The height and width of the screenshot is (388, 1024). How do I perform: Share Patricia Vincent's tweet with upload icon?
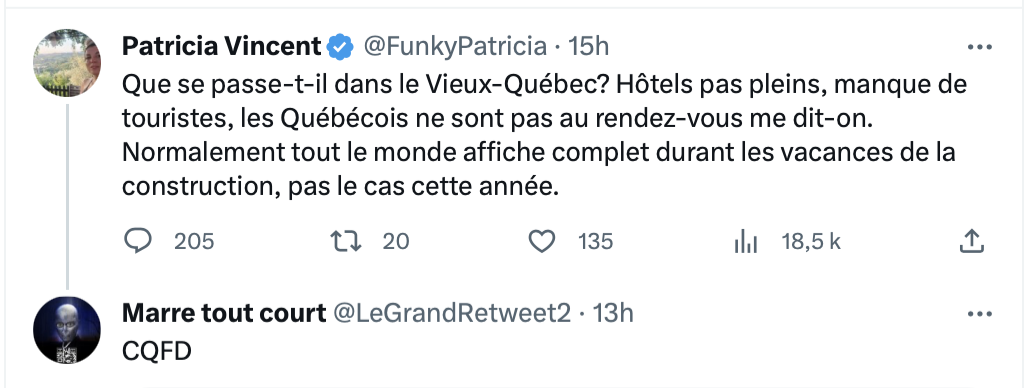[971, 241]
